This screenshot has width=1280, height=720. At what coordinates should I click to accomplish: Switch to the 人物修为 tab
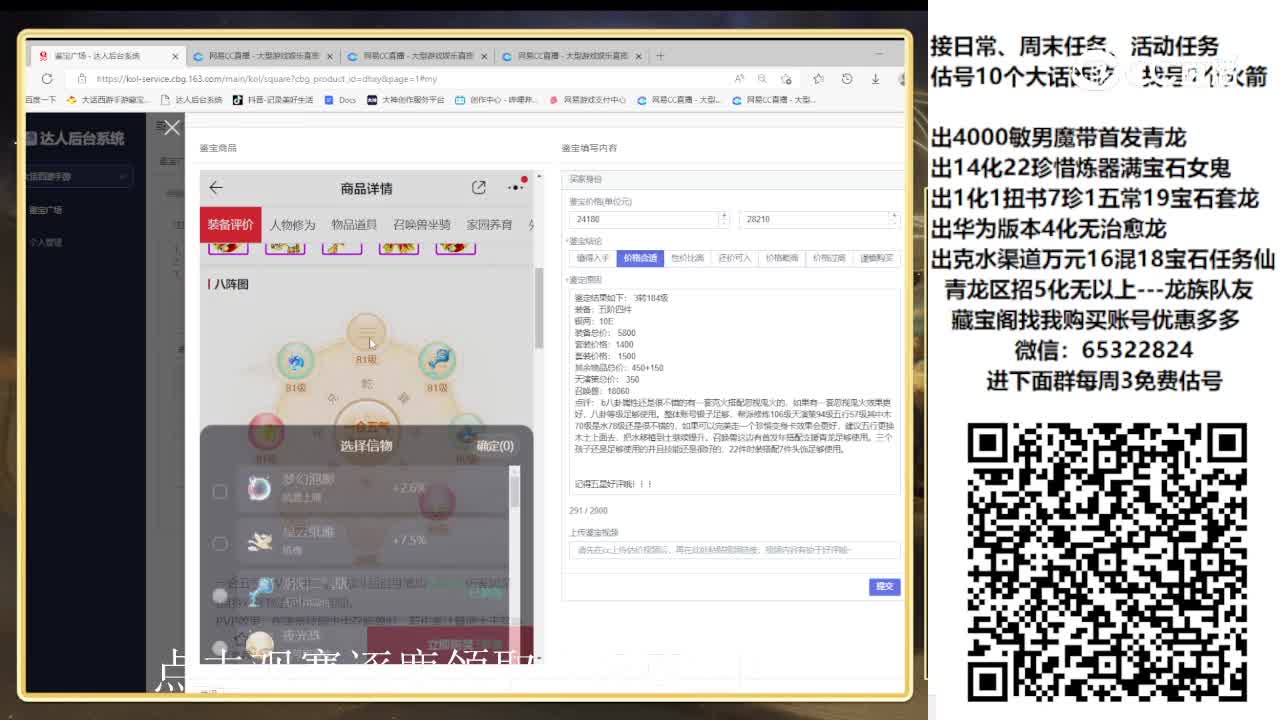292,225
